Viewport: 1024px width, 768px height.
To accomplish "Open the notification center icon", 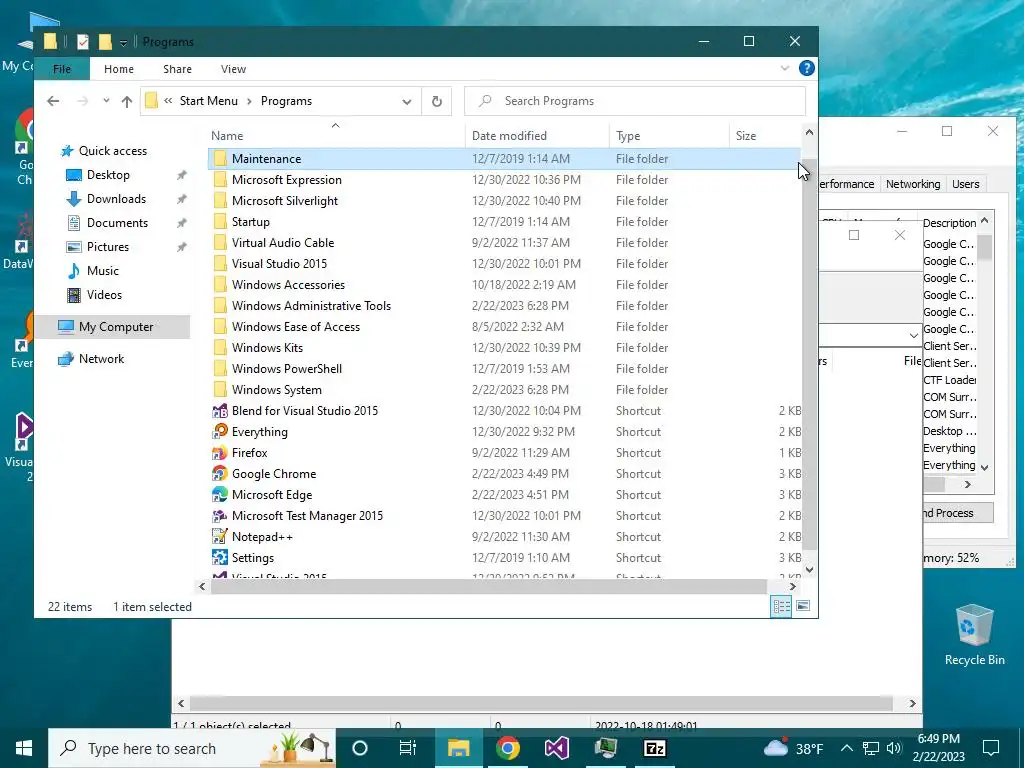I will [991, 748].
